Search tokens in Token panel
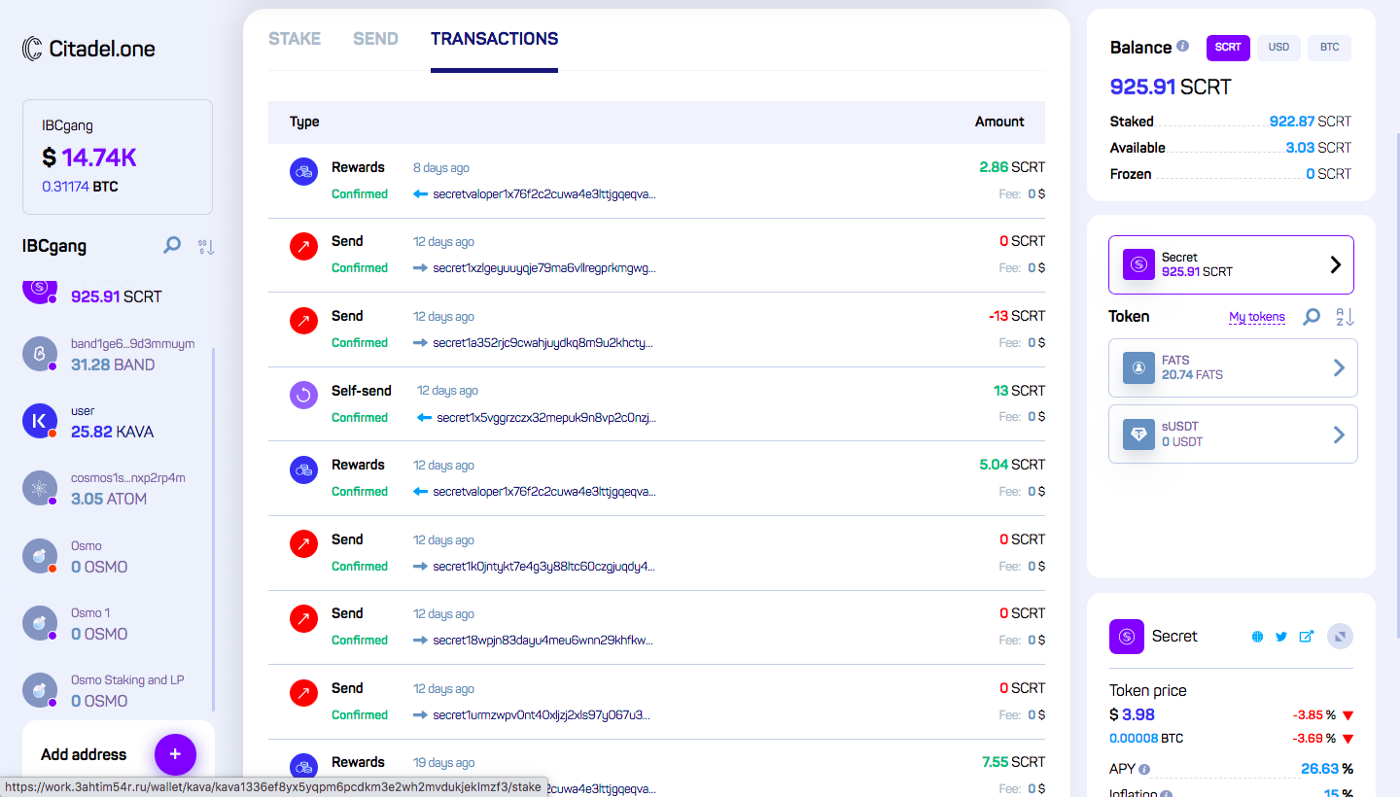The width and height of the screenshot is (1400, 797). pyautogui.click(x=1311, y=317)
